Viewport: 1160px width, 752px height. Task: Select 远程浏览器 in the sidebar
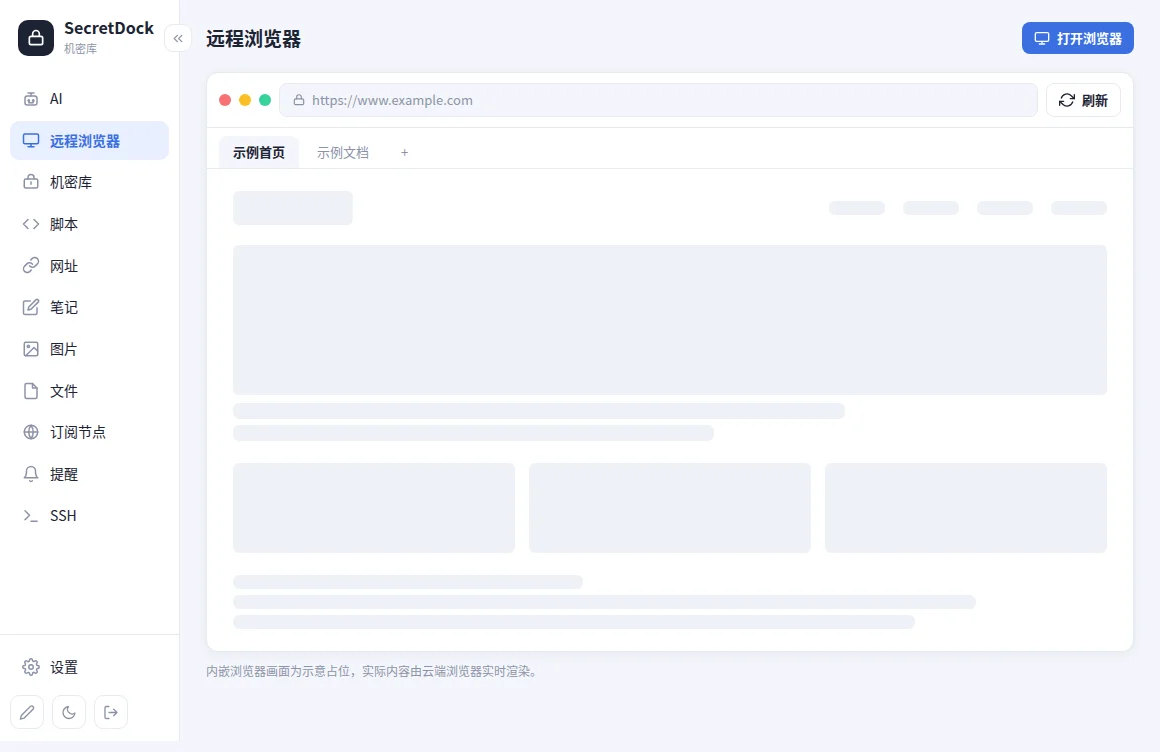click(x=90, y=141)
